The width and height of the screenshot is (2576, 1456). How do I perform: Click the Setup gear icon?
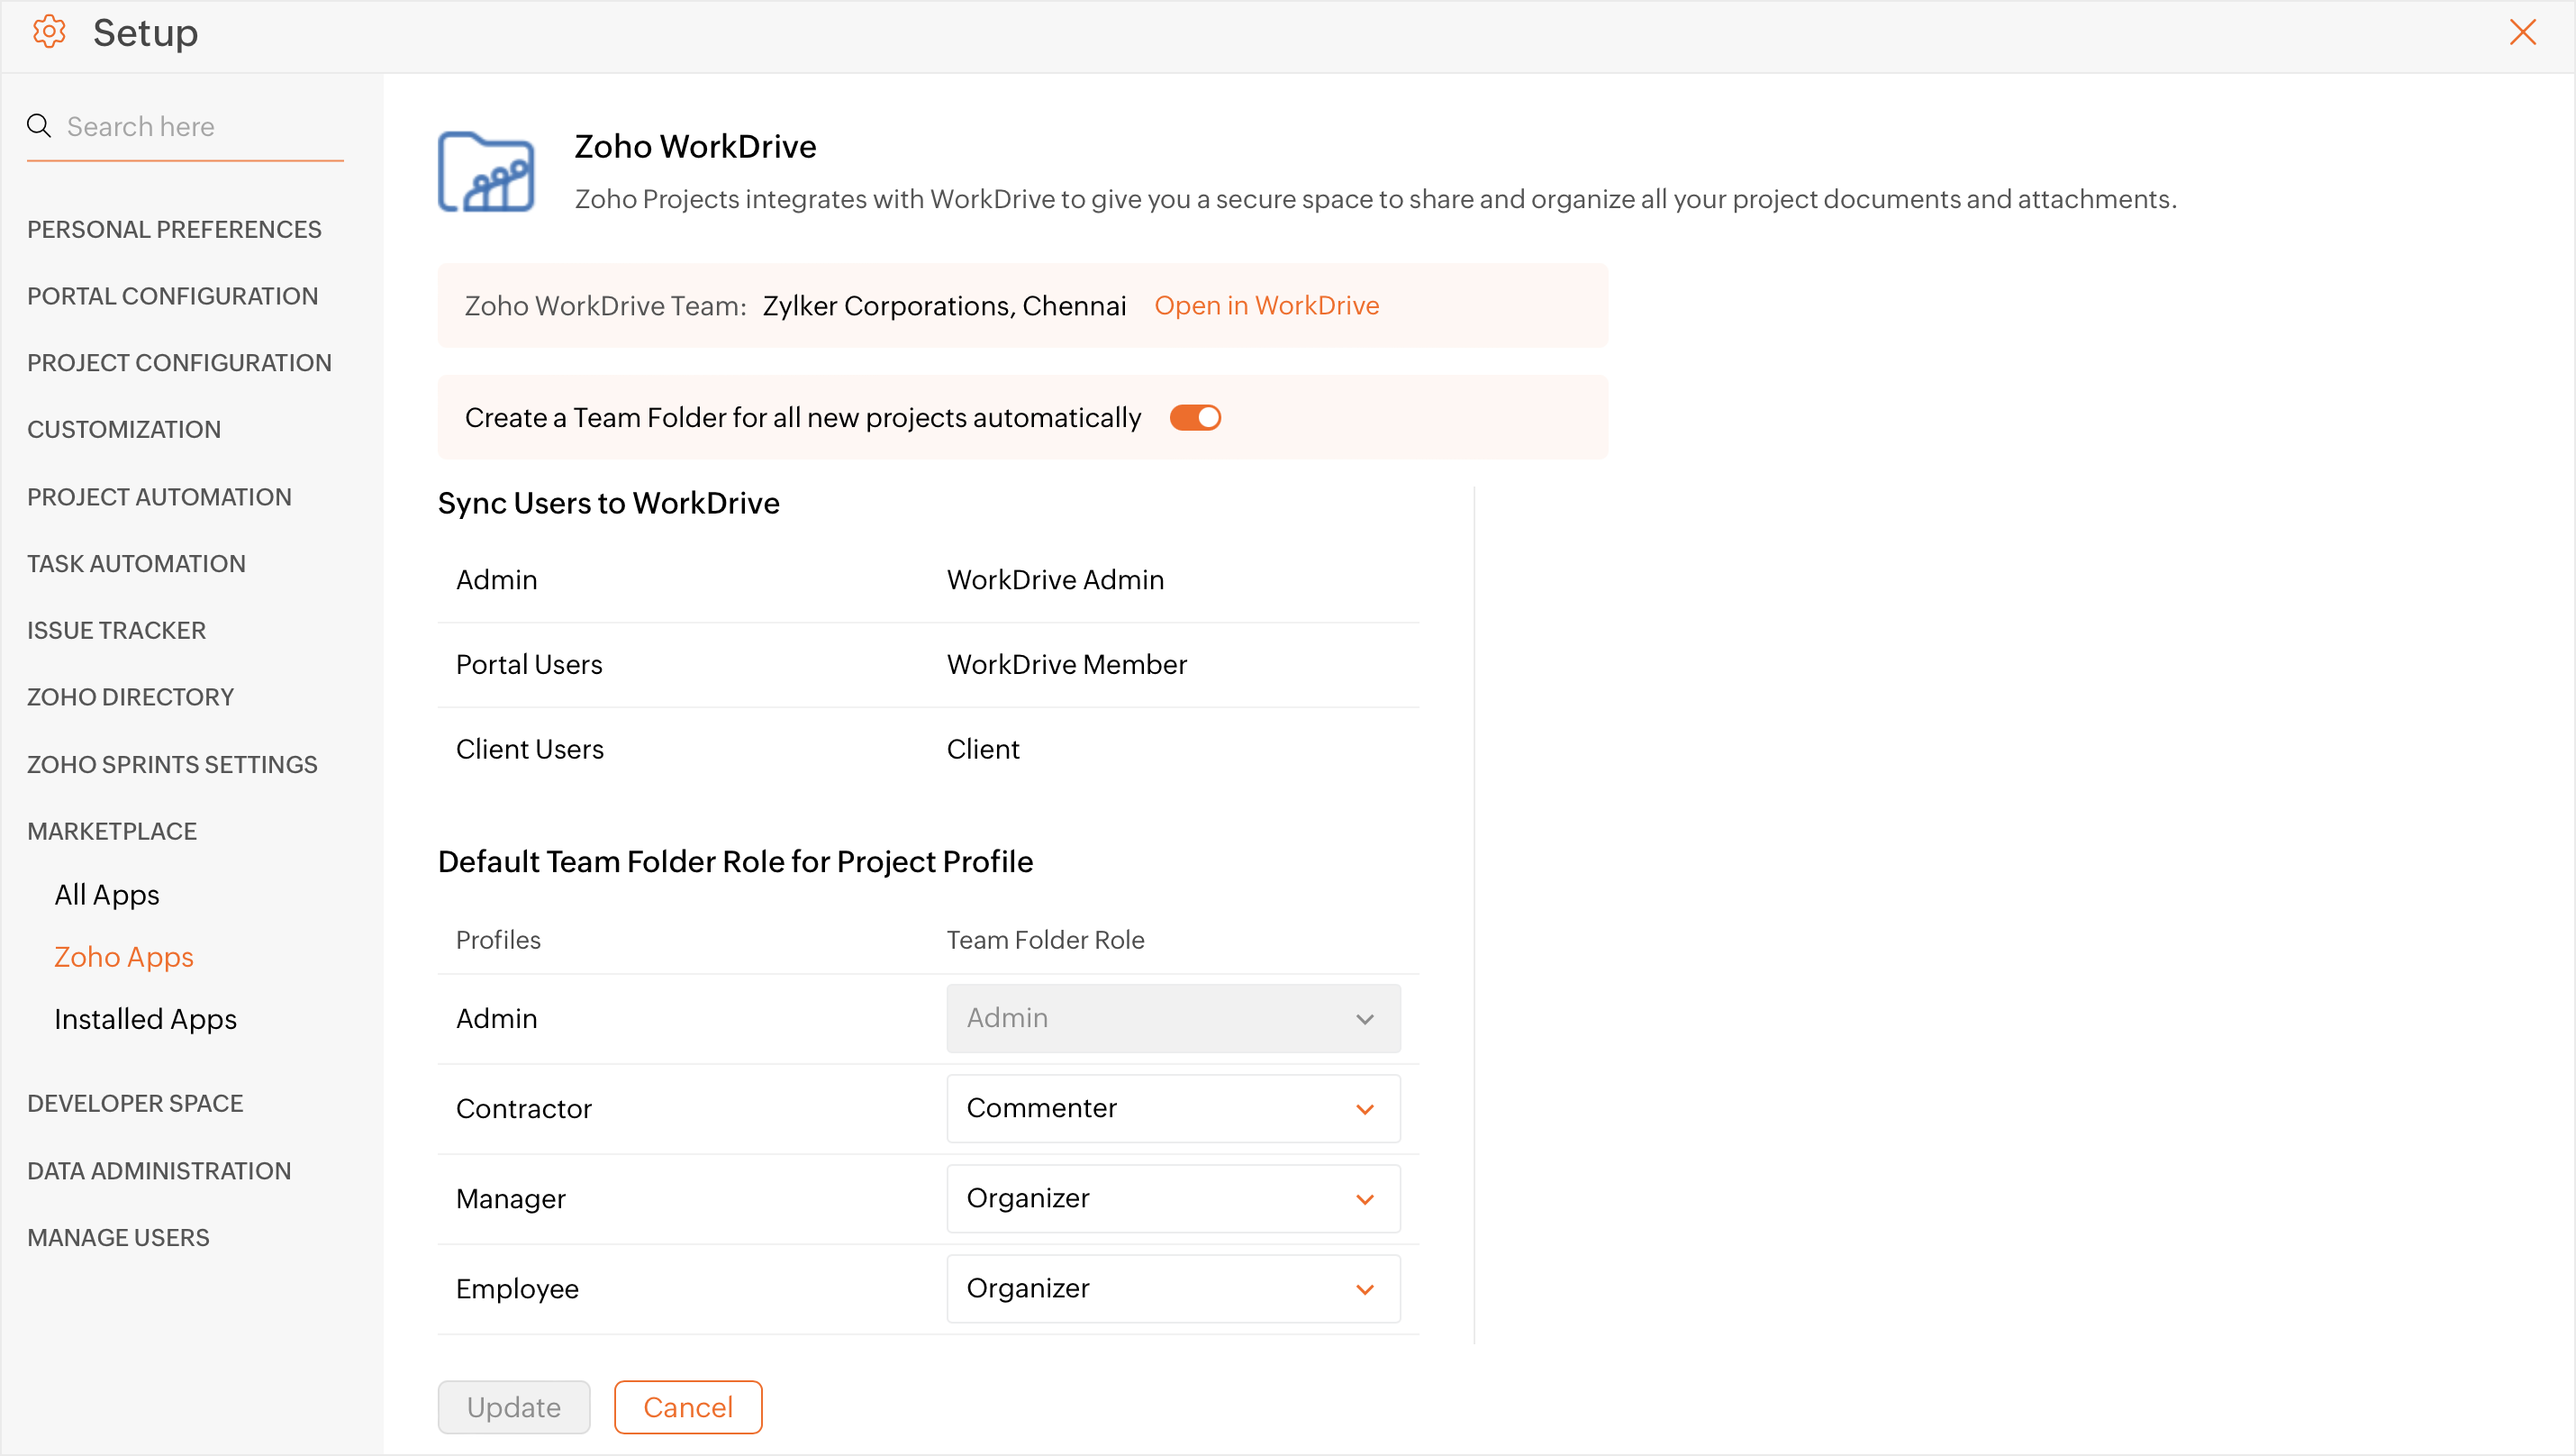click(48, 32)
